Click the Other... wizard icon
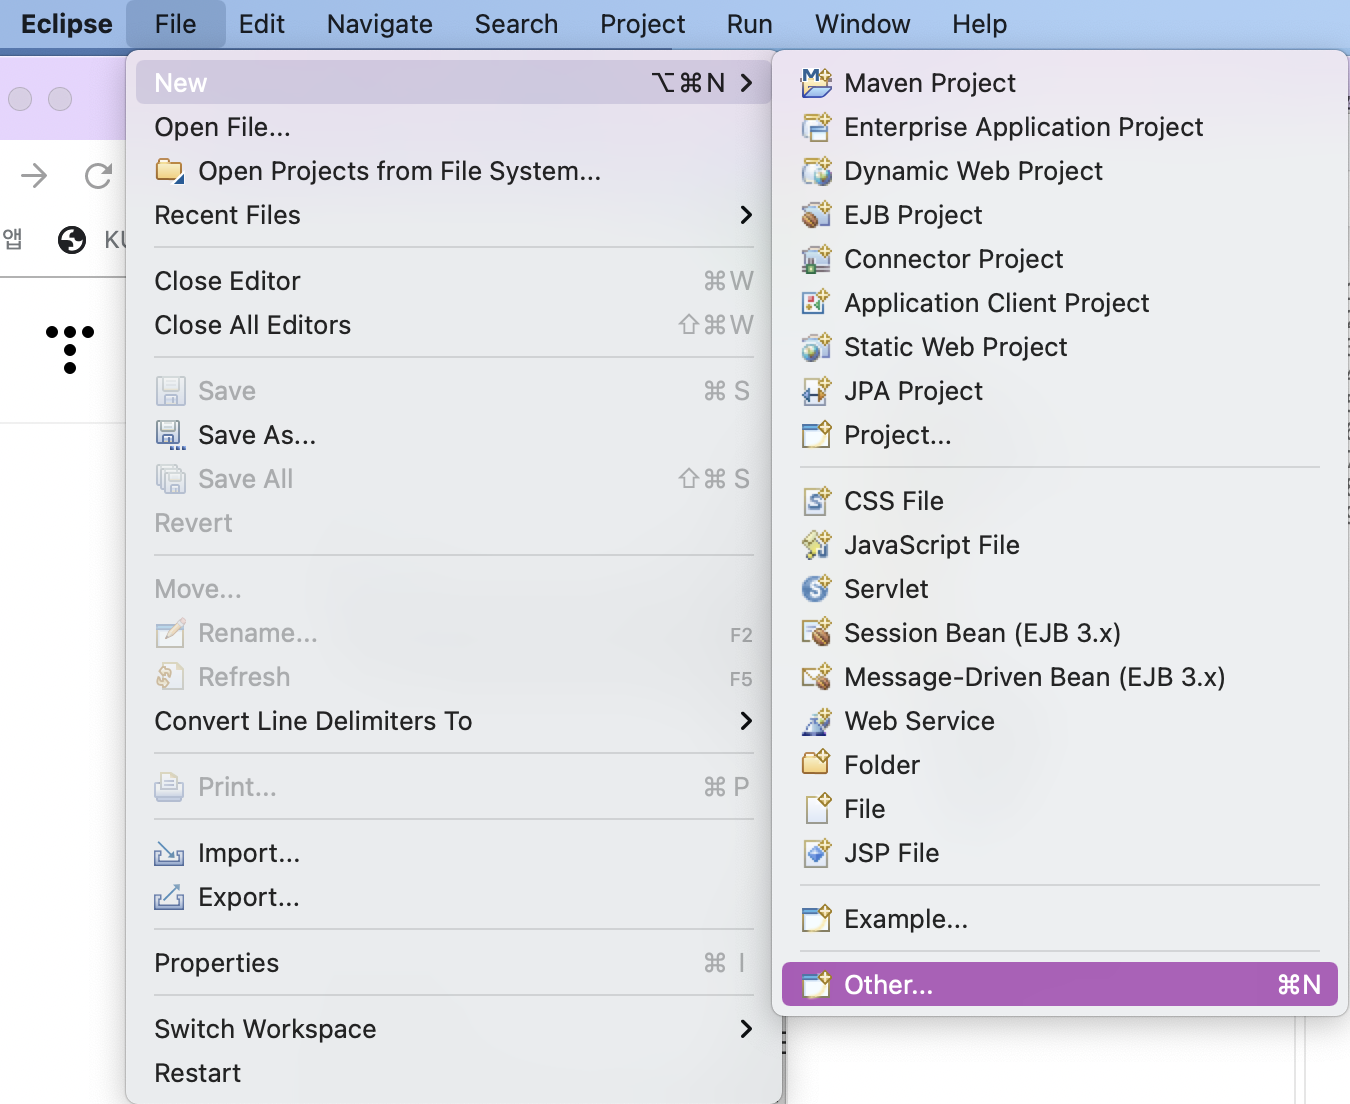 [x=816, y=985]
